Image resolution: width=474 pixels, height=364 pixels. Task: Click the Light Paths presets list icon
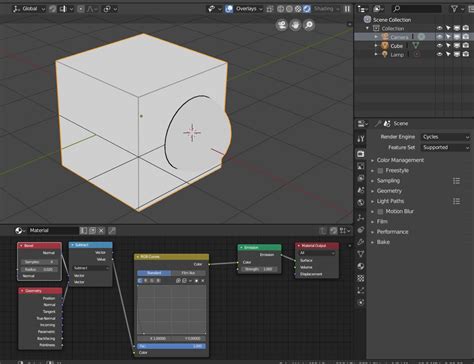point(456,201)
